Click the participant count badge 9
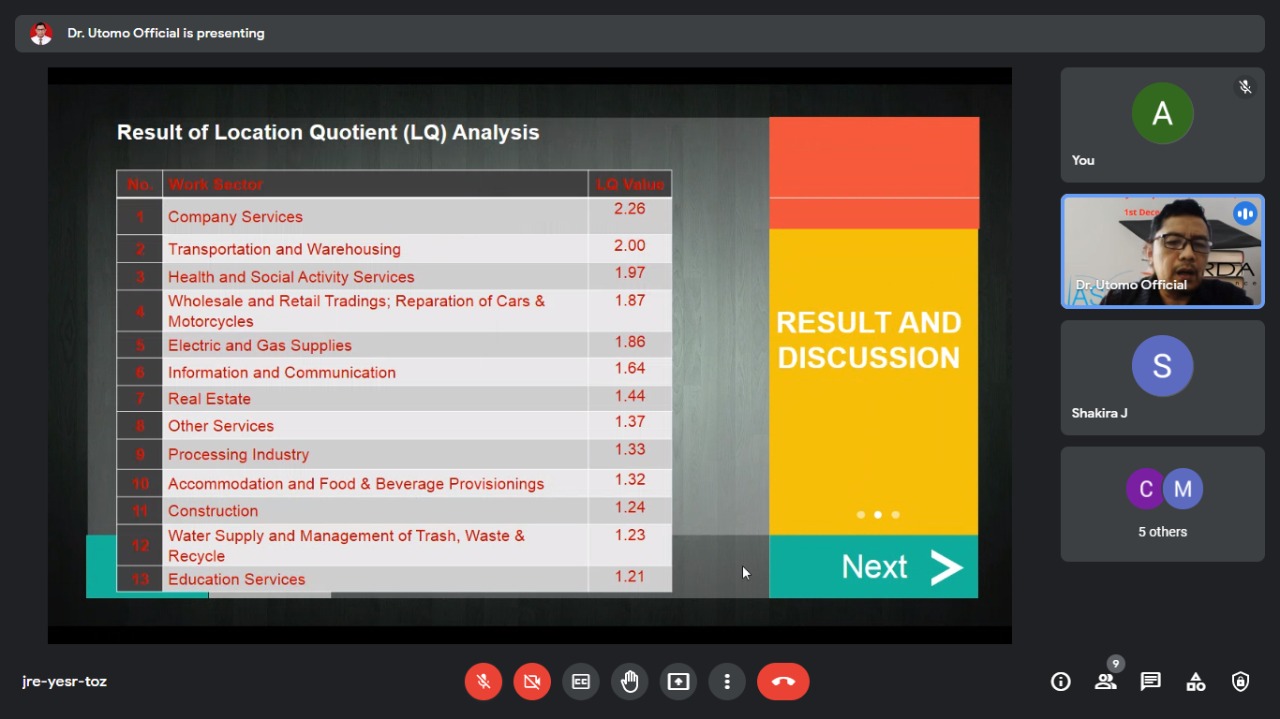This screenshot has width=1280, height=719. pos(1116,664)
